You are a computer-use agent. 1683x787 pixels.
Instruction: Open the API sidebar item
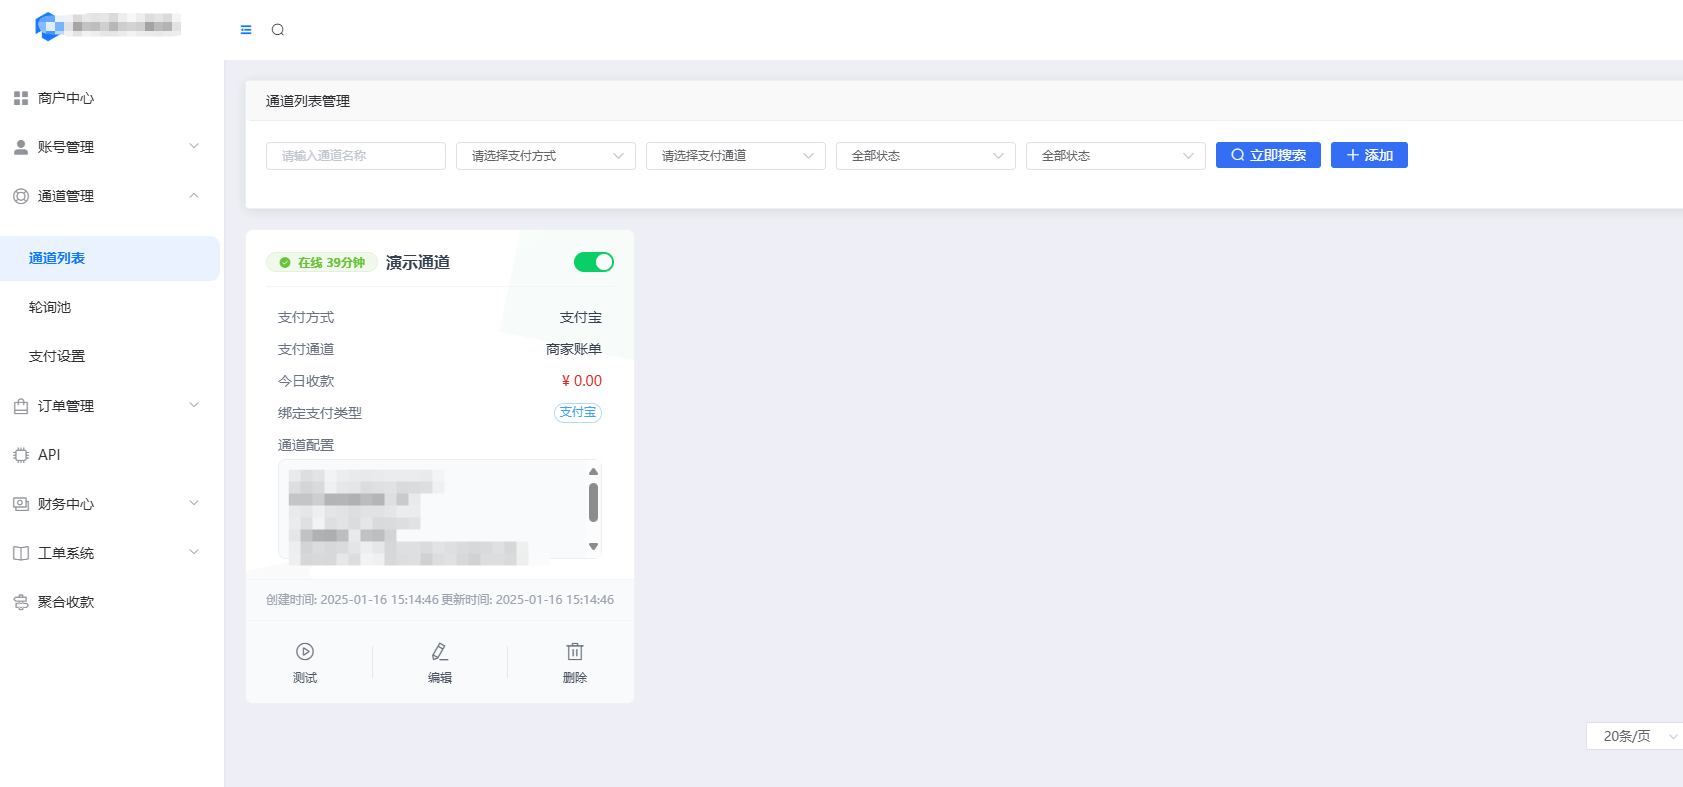pyautogui.click(x=49, y=455)
